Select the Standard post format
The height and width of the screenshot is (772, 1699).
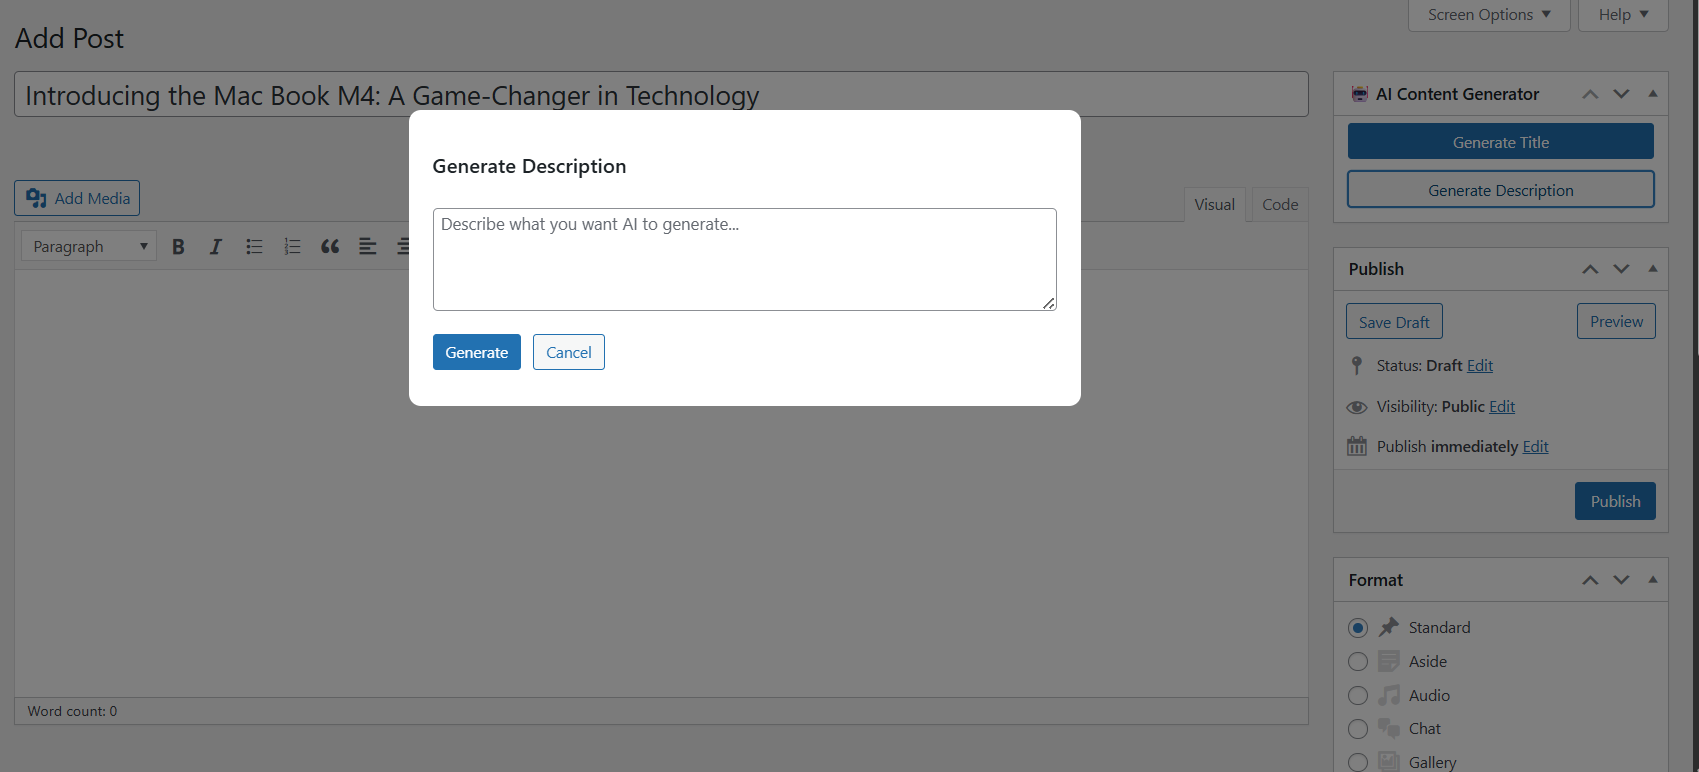coord(1358,628)
